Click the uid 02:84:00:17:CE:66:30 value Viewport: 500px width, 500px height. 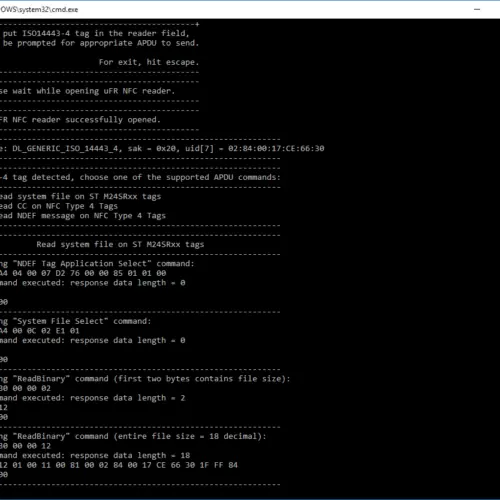pyautogui.click(x=276, y=148)
